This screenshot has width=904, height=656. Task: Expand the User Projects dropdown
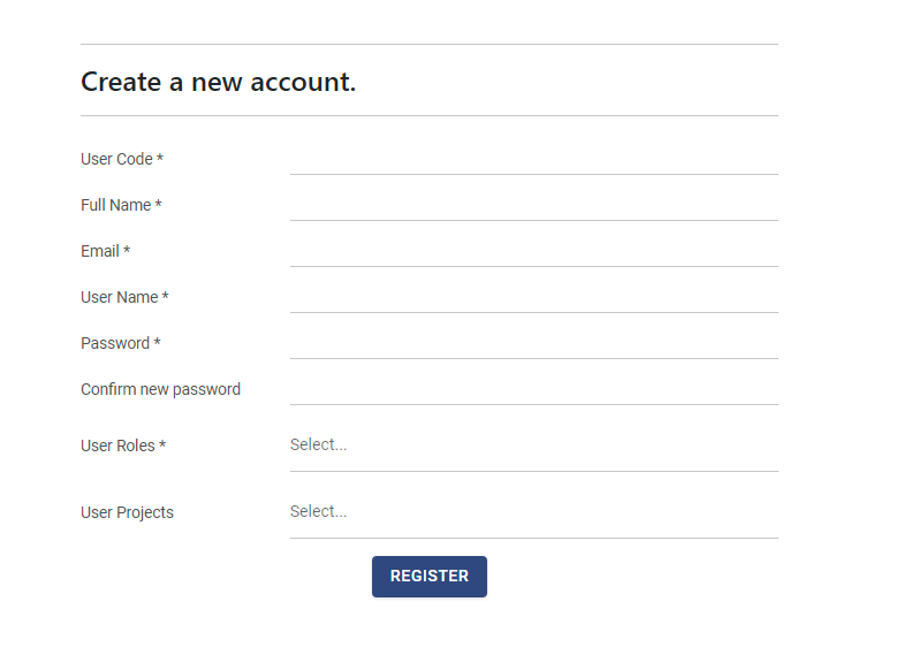pyautogui.click(x=533, y=512)
